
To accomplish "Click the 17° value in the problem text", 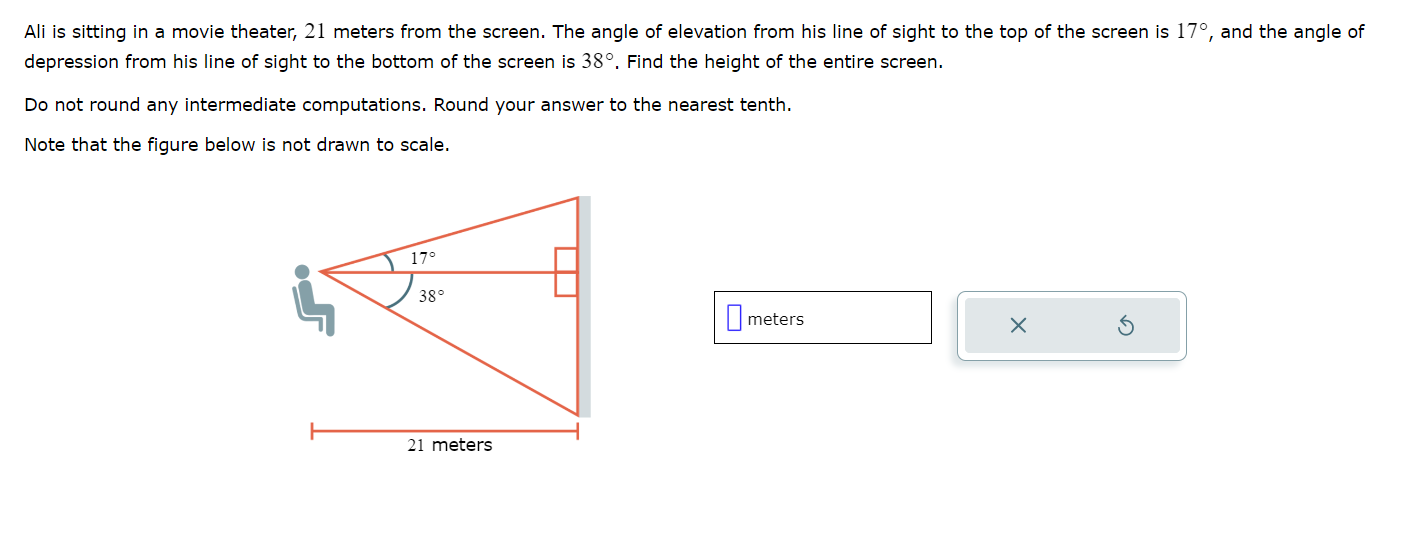I will [x=1193, y=31].
